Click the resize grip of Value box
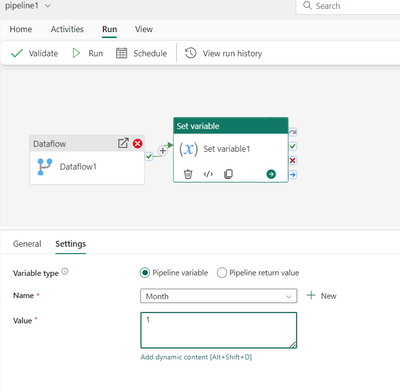Screen dimensions: 400x392 click(x=293, y=345)
